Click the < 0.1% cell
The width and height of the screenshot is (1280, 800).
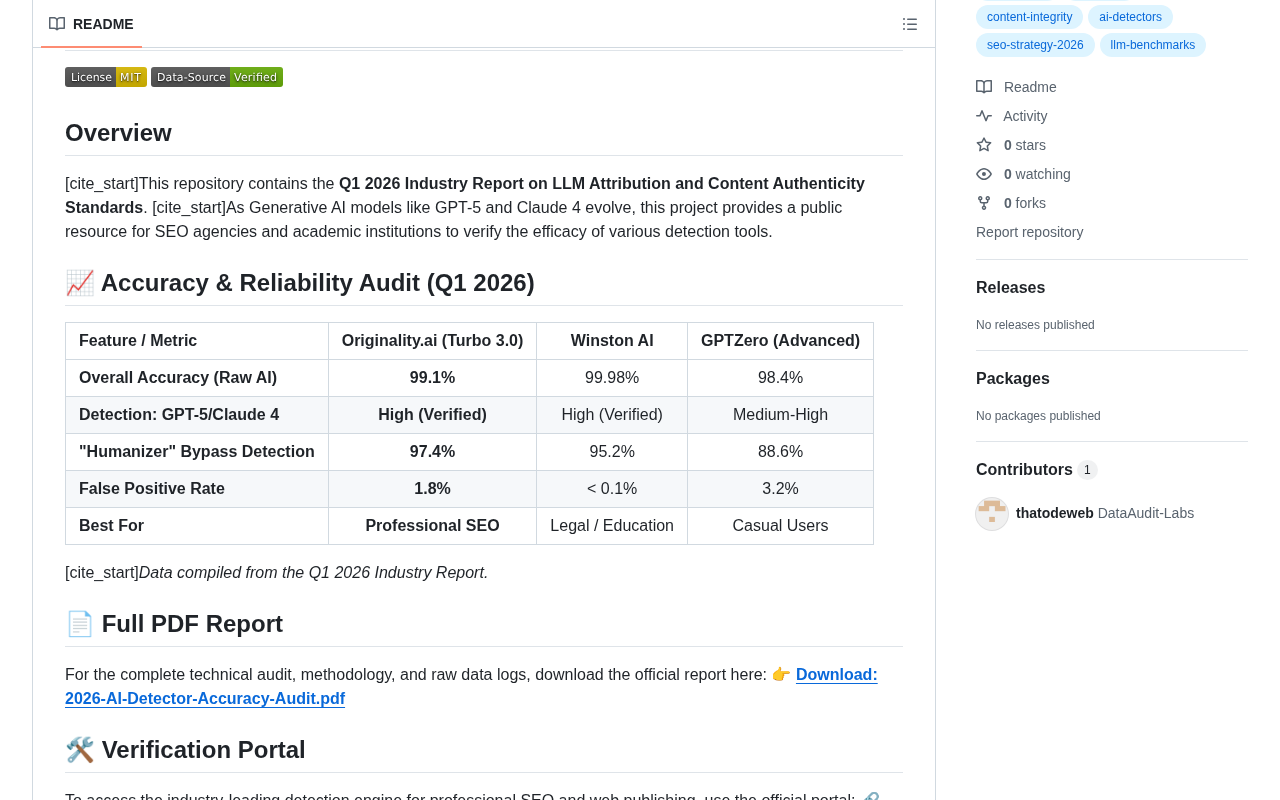click(x=612, y=489)
